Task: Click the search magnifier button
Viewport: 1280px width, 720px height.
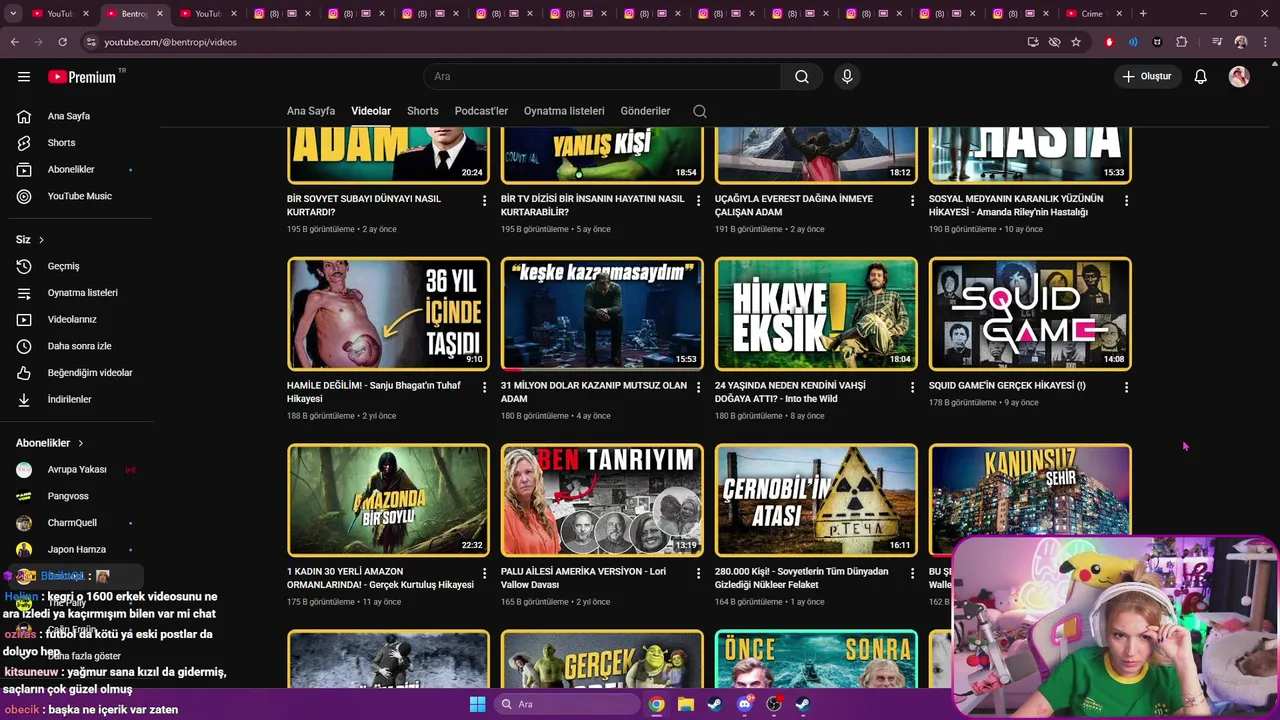Action: point(802,77)
